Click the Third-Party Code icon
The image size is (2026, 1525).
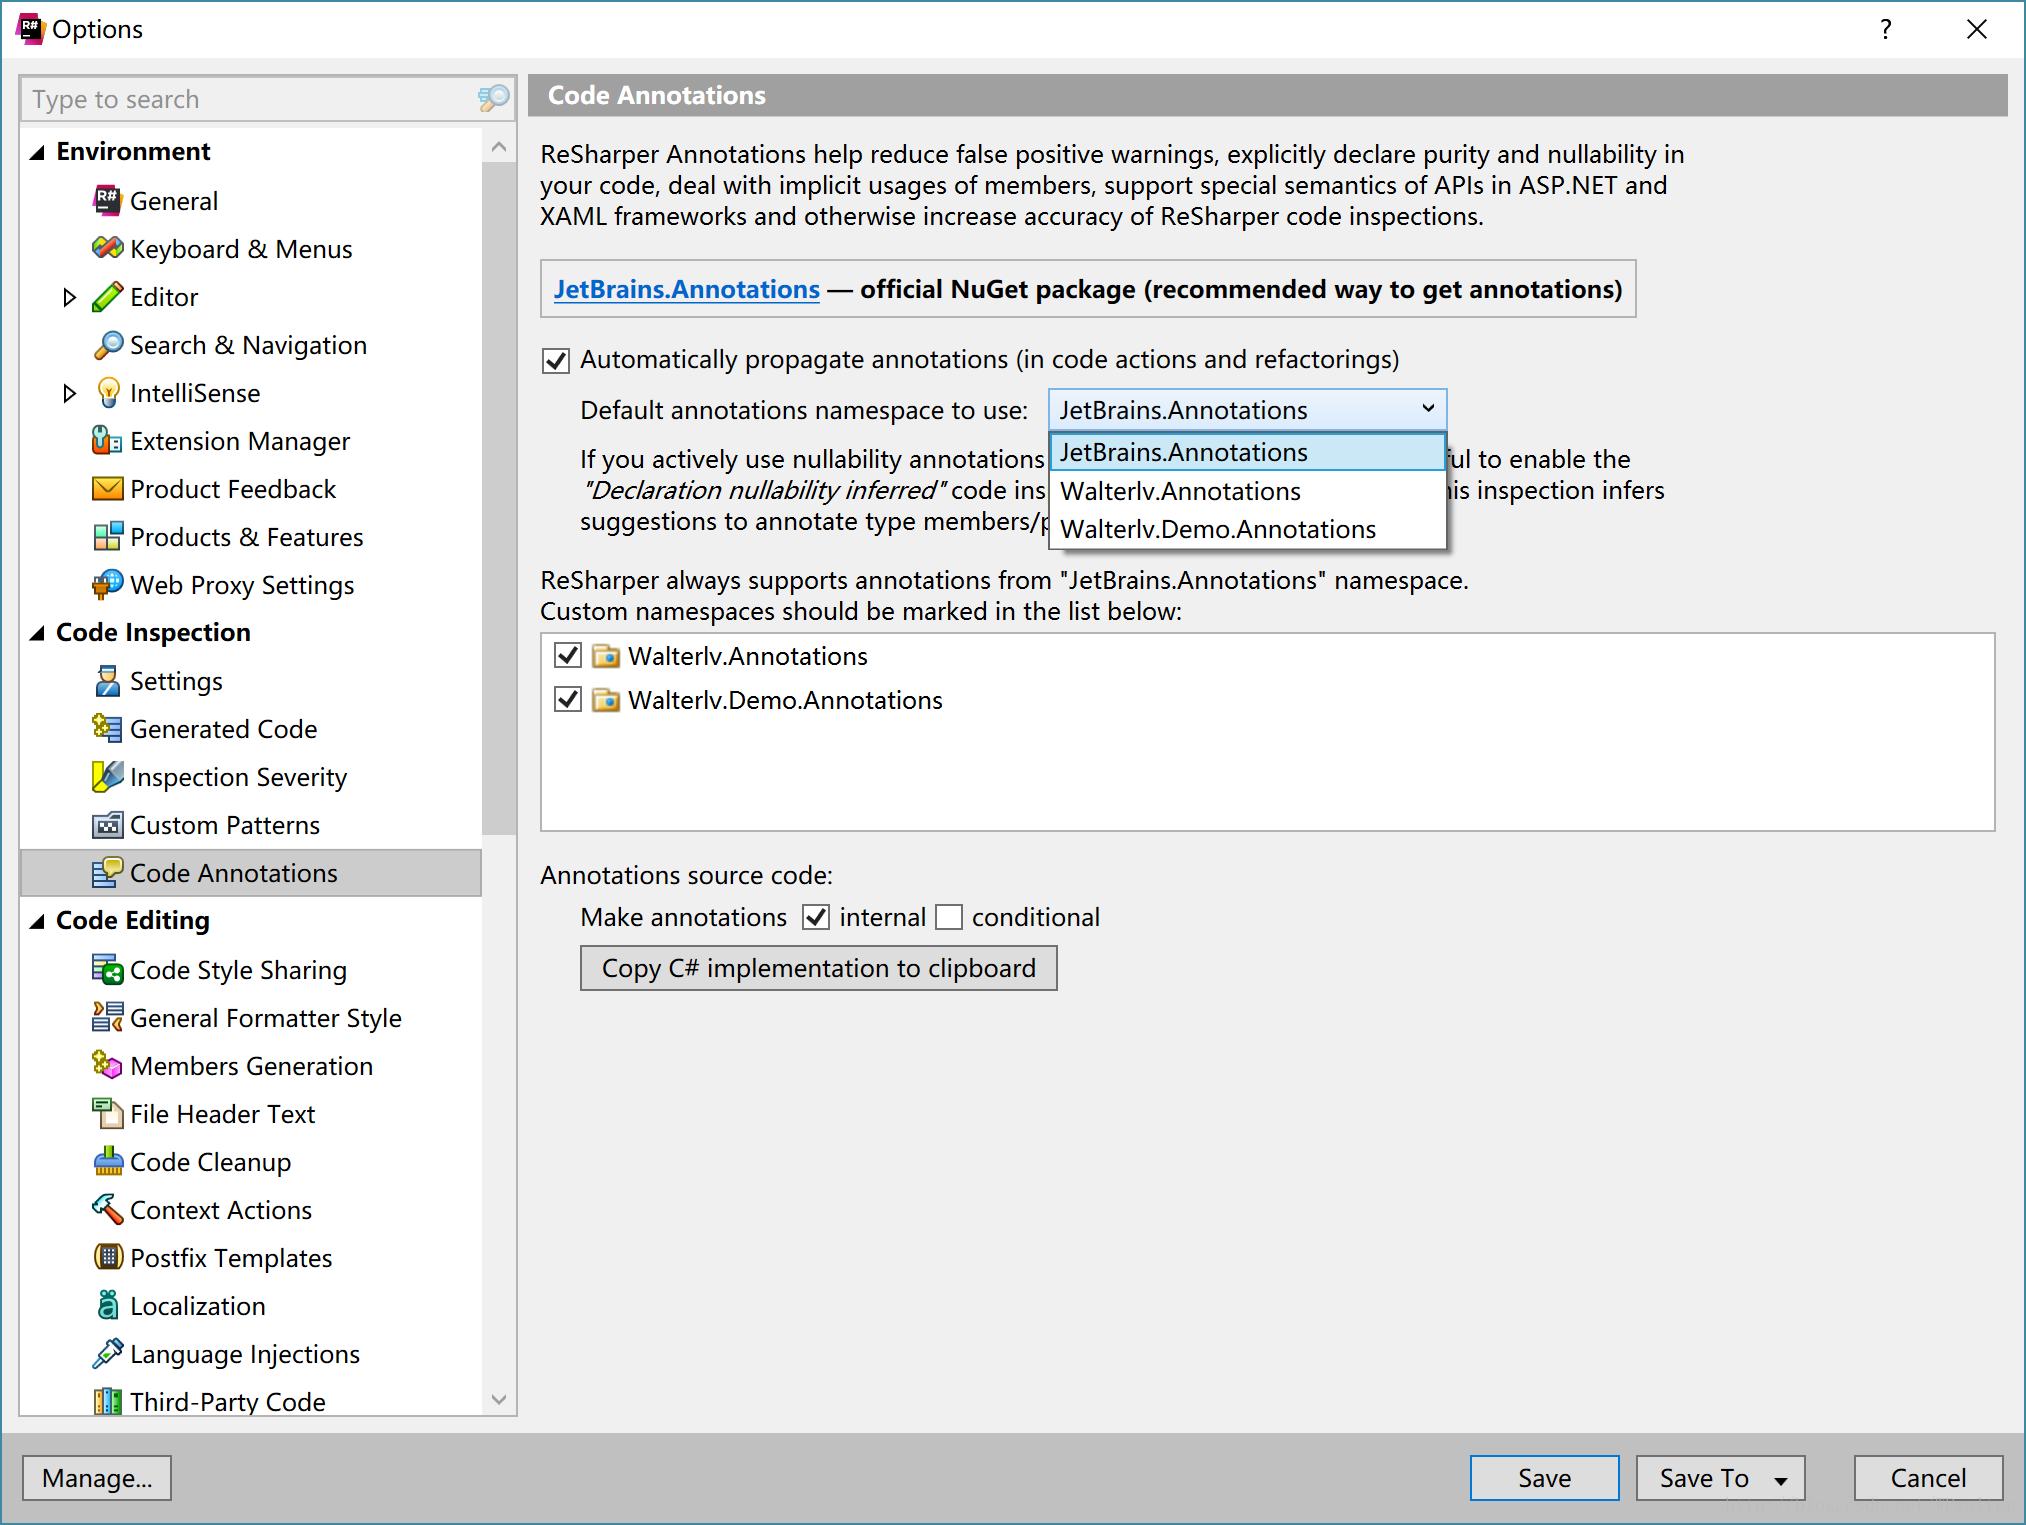click(x=107, y=1401)
